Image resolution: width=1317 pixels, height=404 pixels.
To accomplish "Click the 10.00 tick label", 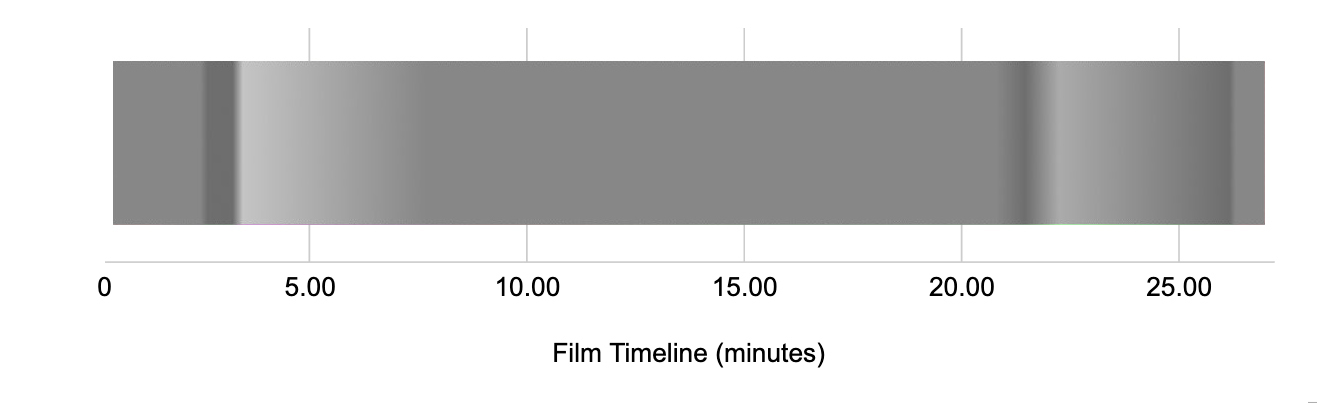I will pyautogui.click(x=526, y=289).
